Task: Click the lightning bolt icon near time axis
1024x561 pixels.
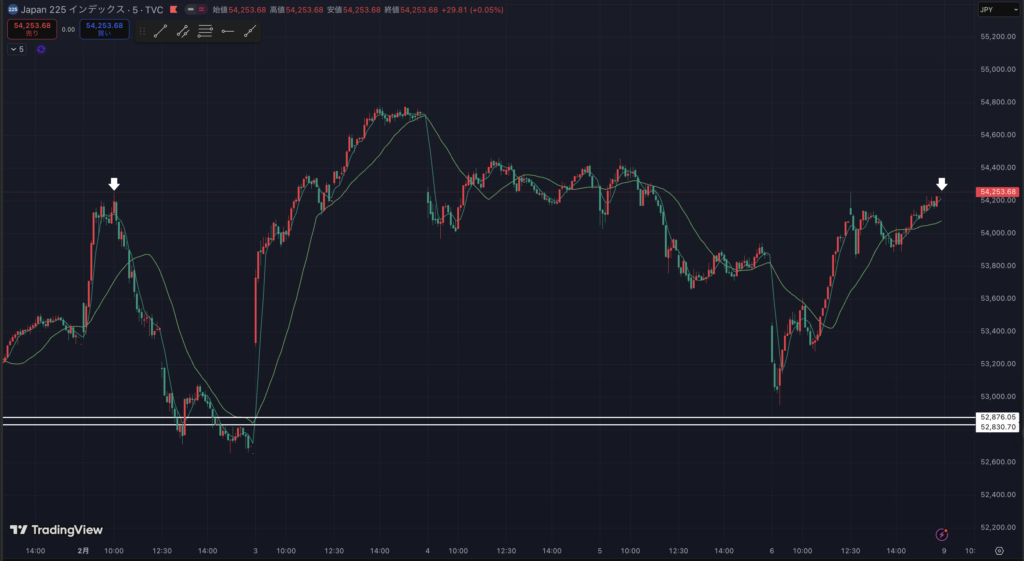Action: click(941, 536)
